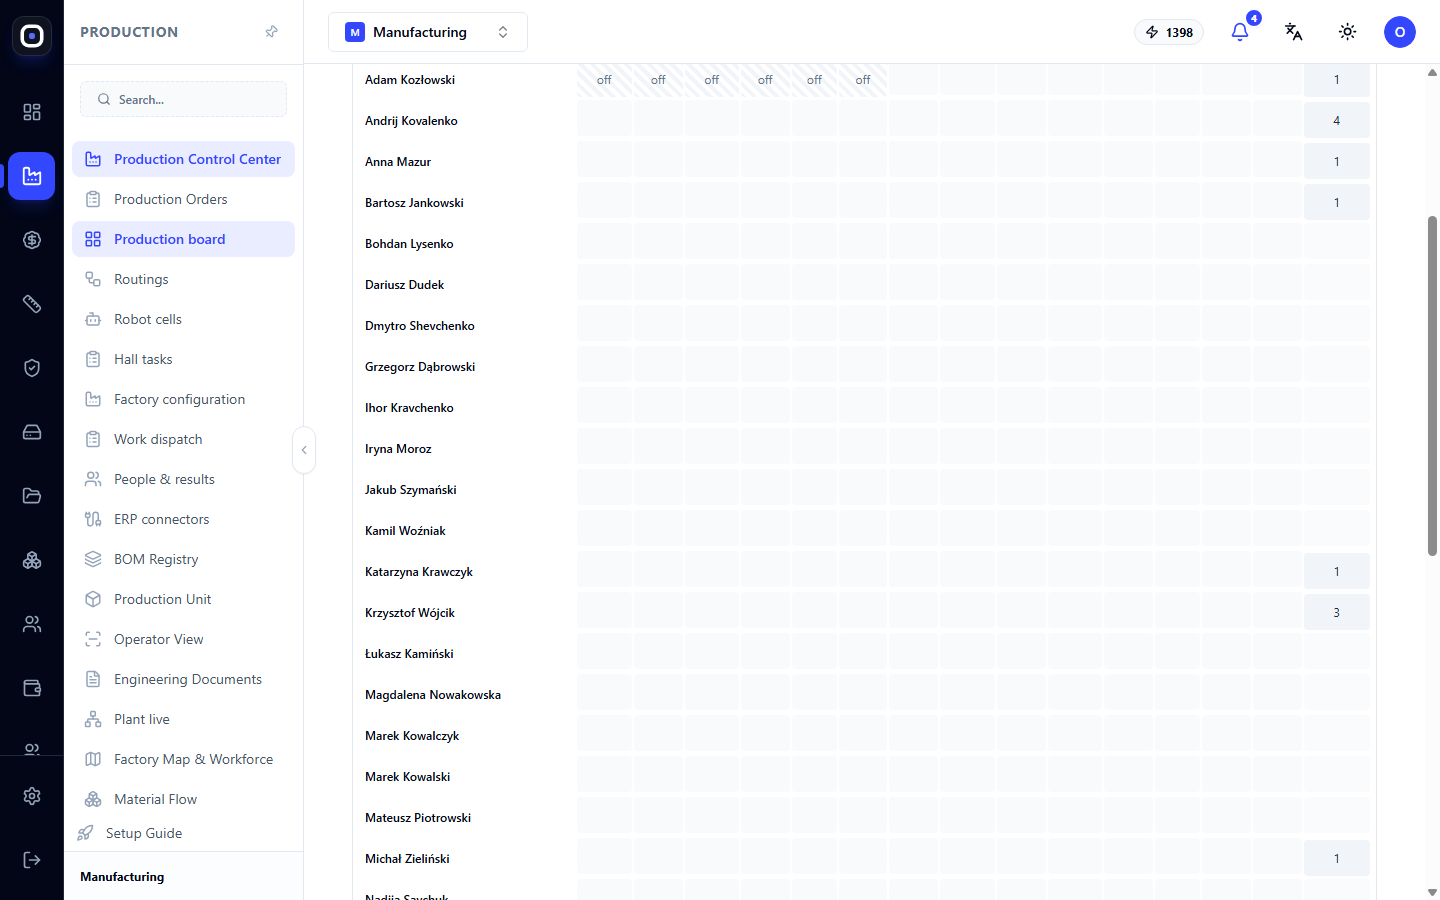Screen dimensions: 1440x900
Task: Click the vertical scrollbar thumb
Action: tap(1432, 385)
